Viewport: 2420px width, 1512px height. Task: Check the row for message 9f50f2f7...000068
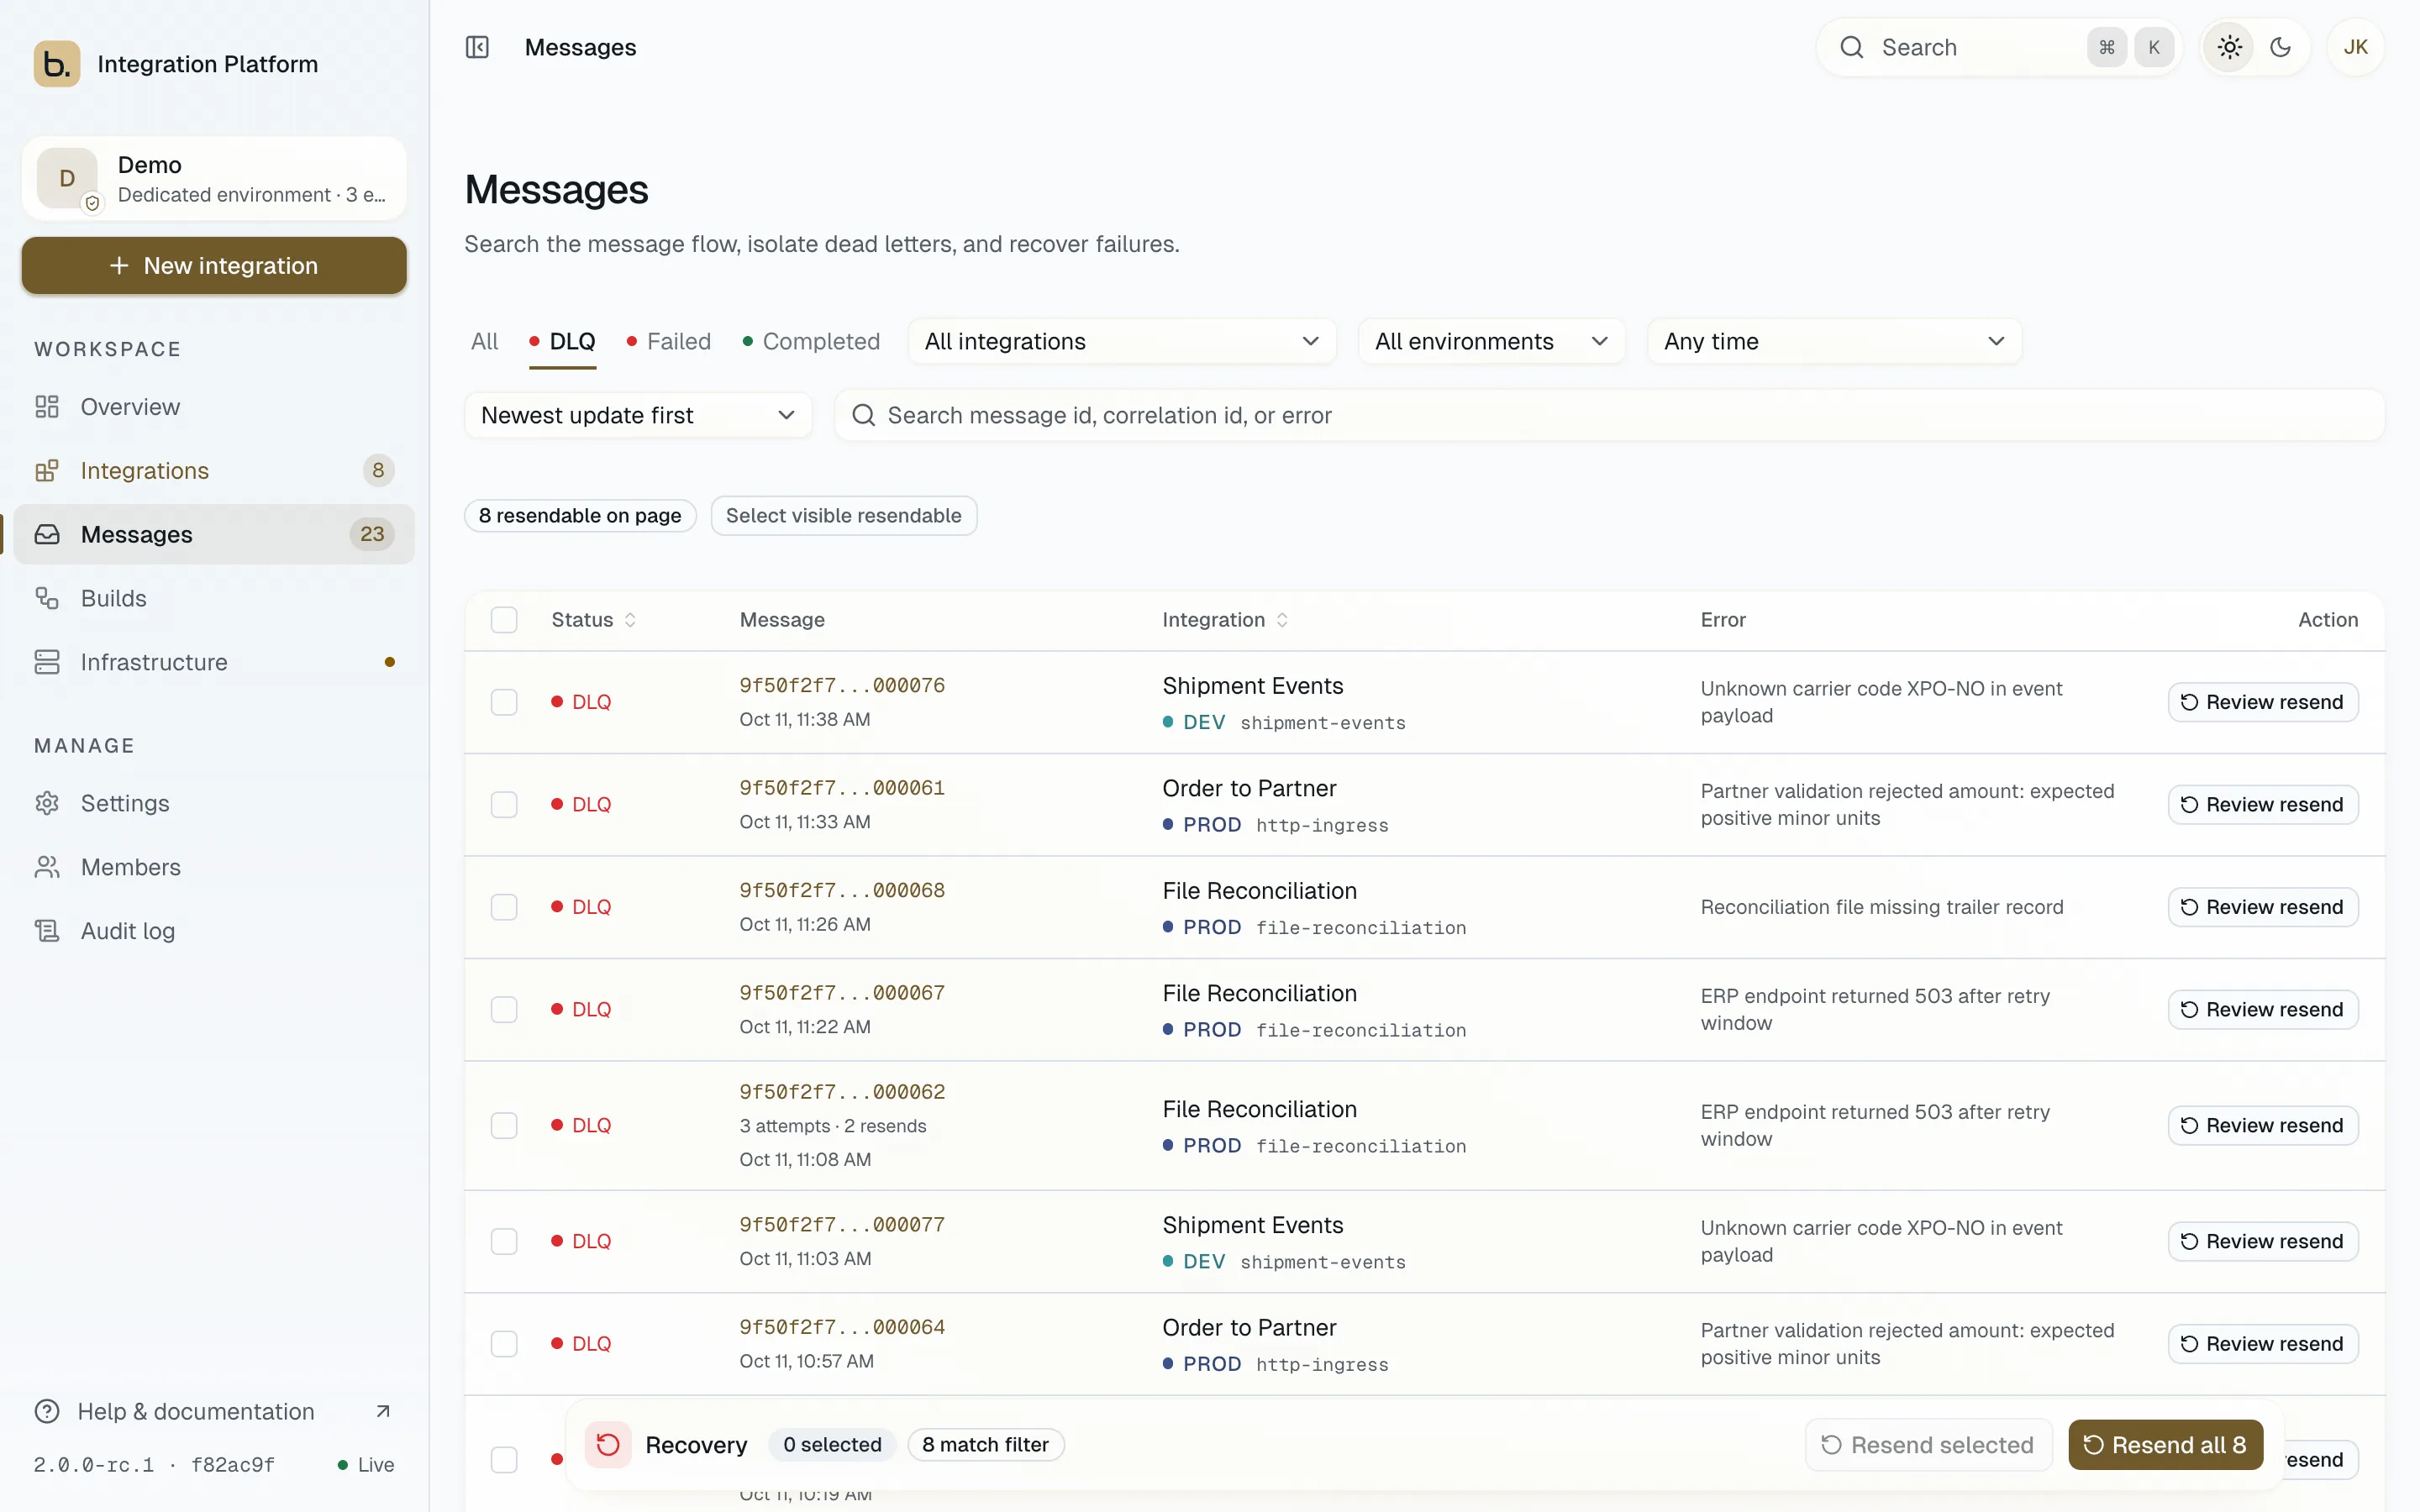(x=504, y=907)
